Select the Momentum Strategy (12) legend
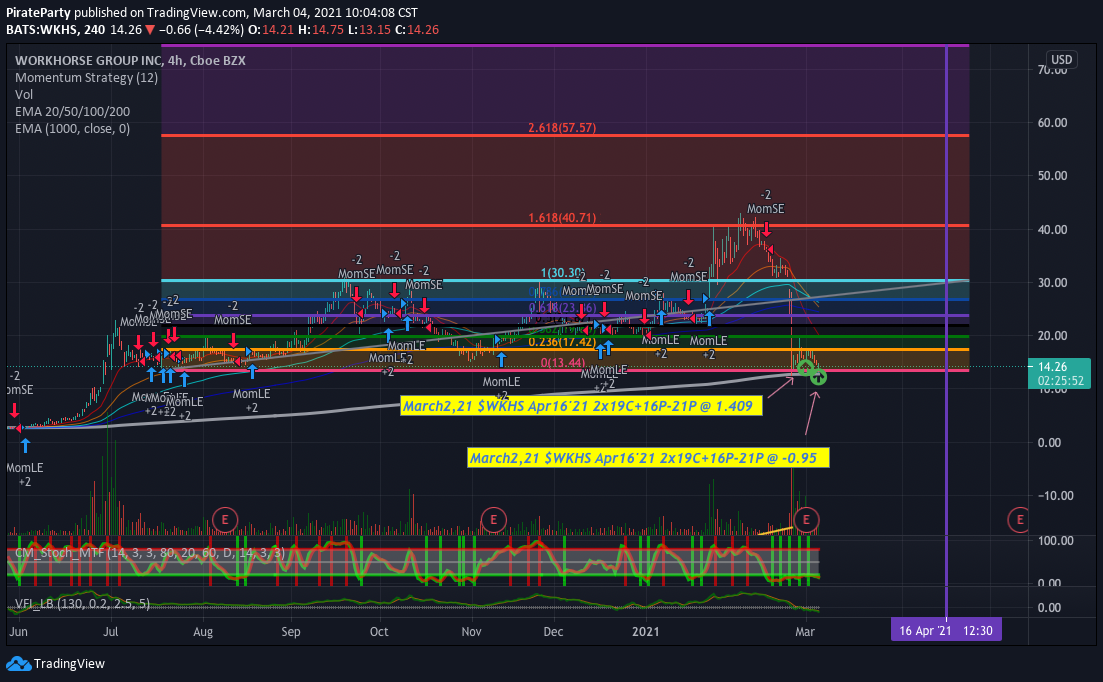1103x682 pixels. click(x=87, y=77)
